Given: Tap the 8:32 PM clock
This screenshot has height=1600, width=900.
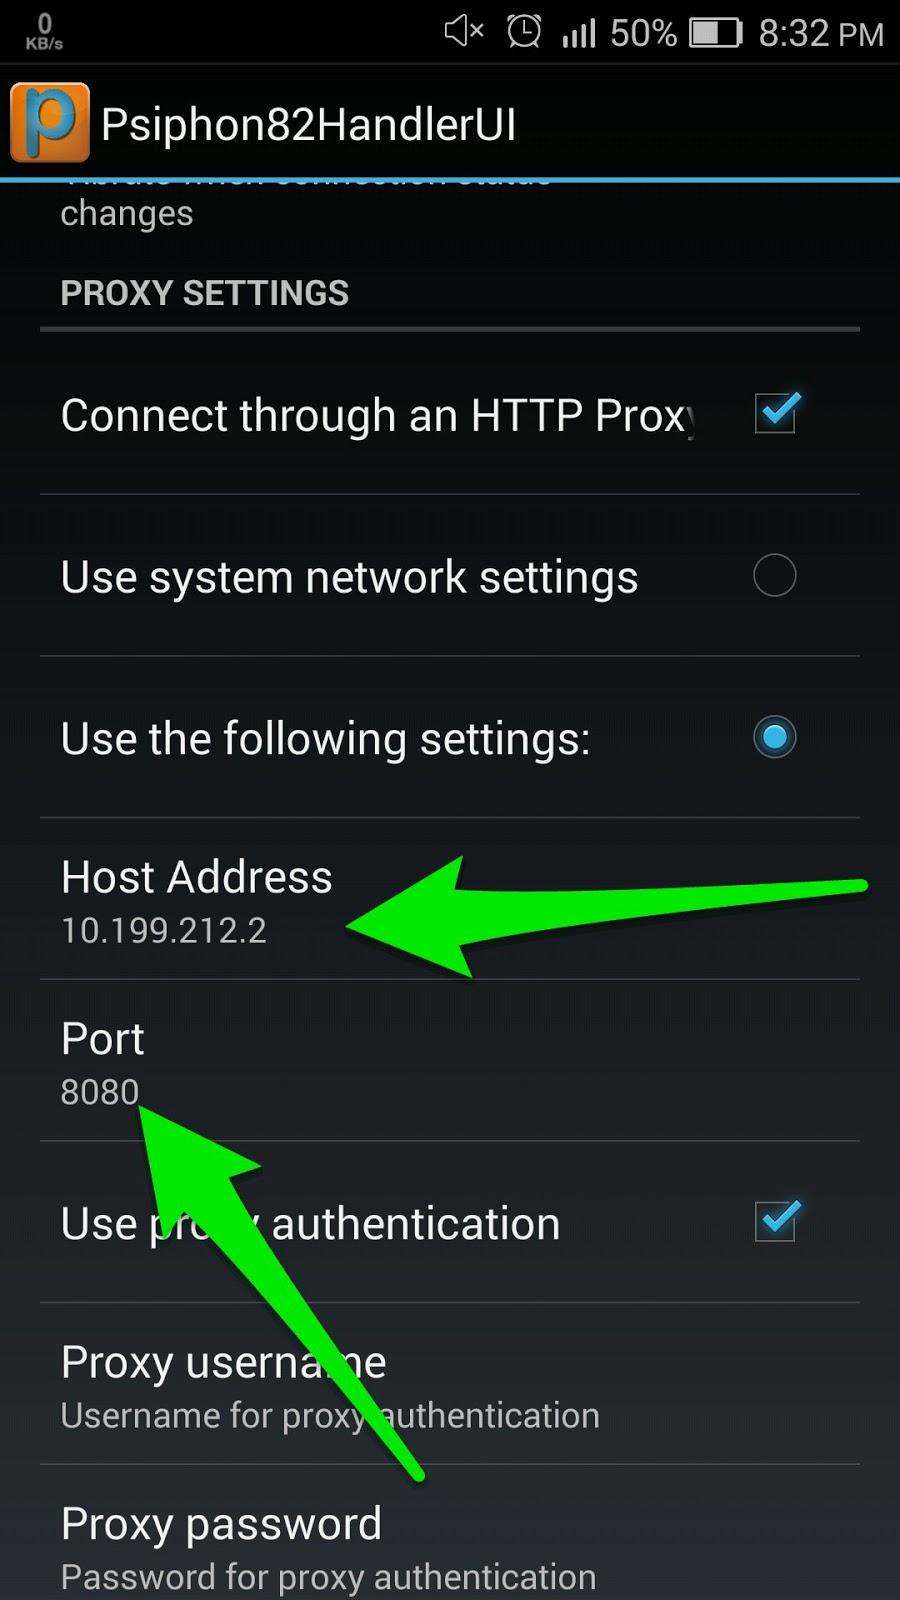Looking at the screenshot, I should 821,34.
